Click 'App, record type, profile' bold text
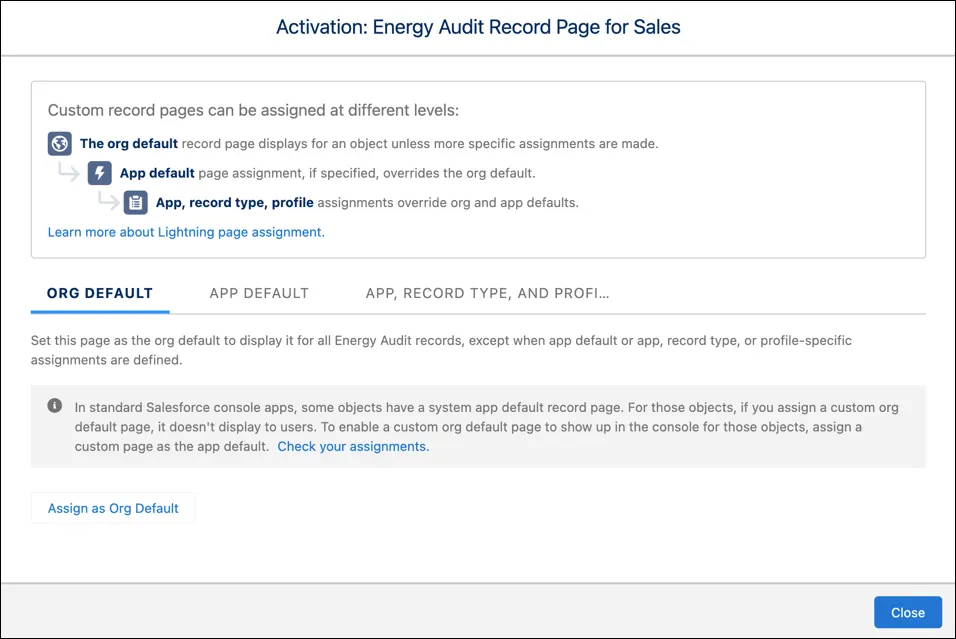Image resolution: width=956 pixels, height=639 pixels. (x=235, y=202)
